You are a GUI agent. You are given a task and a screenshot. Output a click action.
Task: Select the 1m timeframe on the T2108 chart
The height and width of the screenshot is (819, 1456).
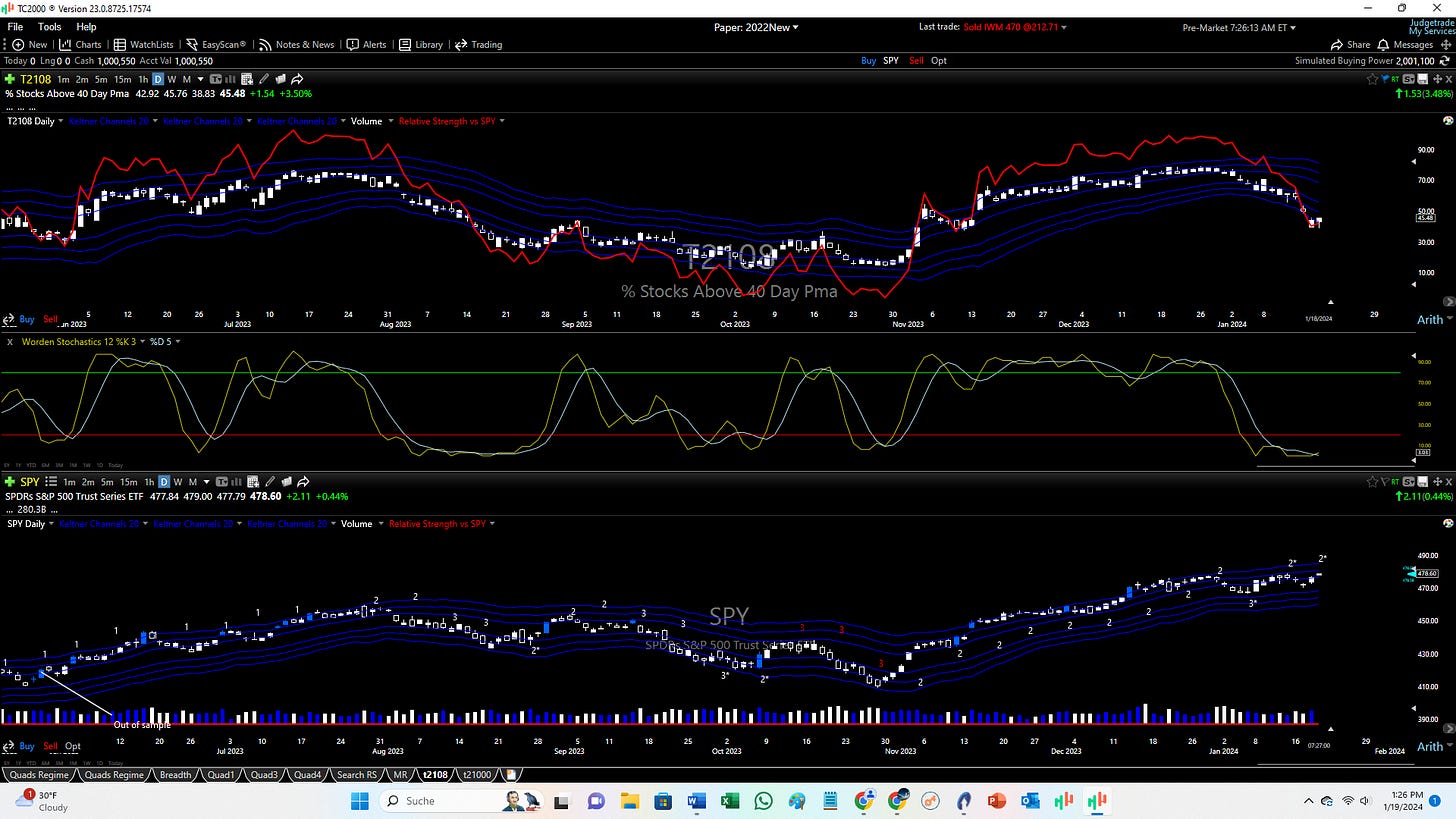tap(64, 79)
